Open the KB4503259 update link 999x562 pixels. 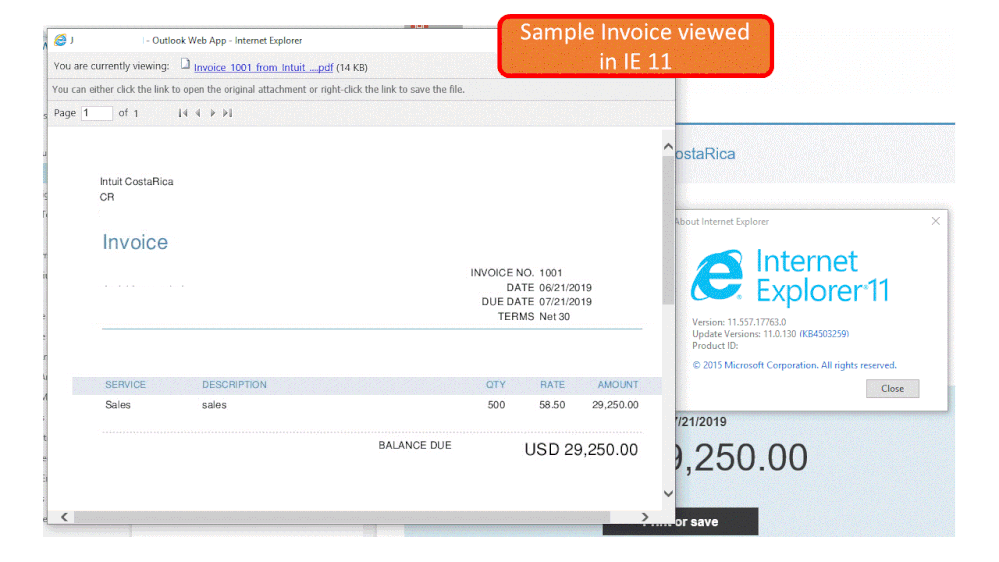[824, 334]
